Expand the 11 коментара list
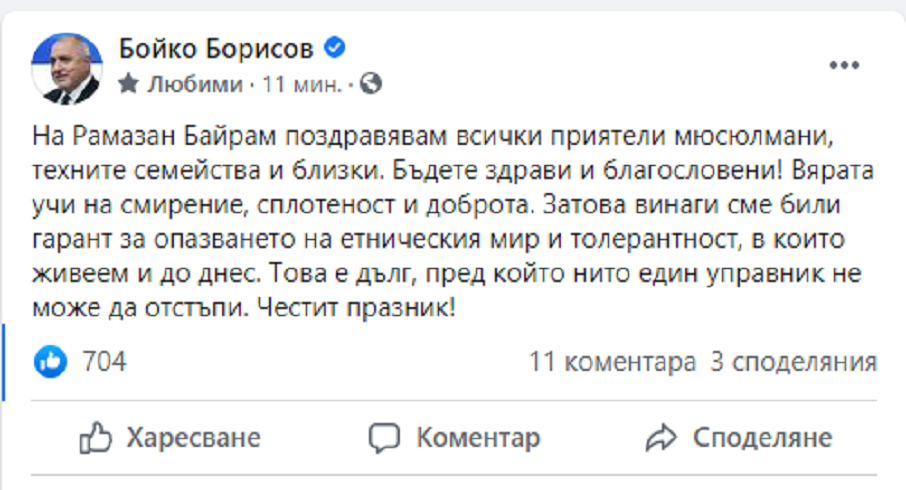 coord(612,361)
